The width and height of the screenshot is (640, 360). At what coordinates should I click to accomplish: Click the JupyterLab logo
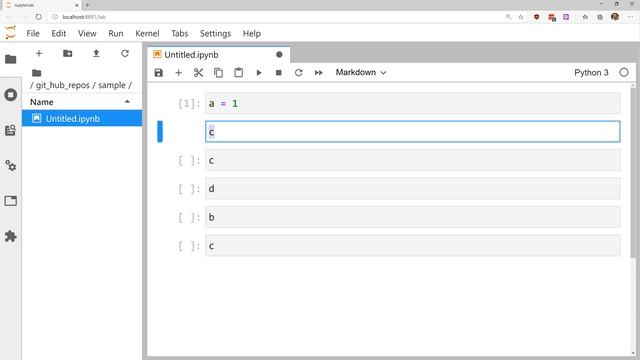11,33
